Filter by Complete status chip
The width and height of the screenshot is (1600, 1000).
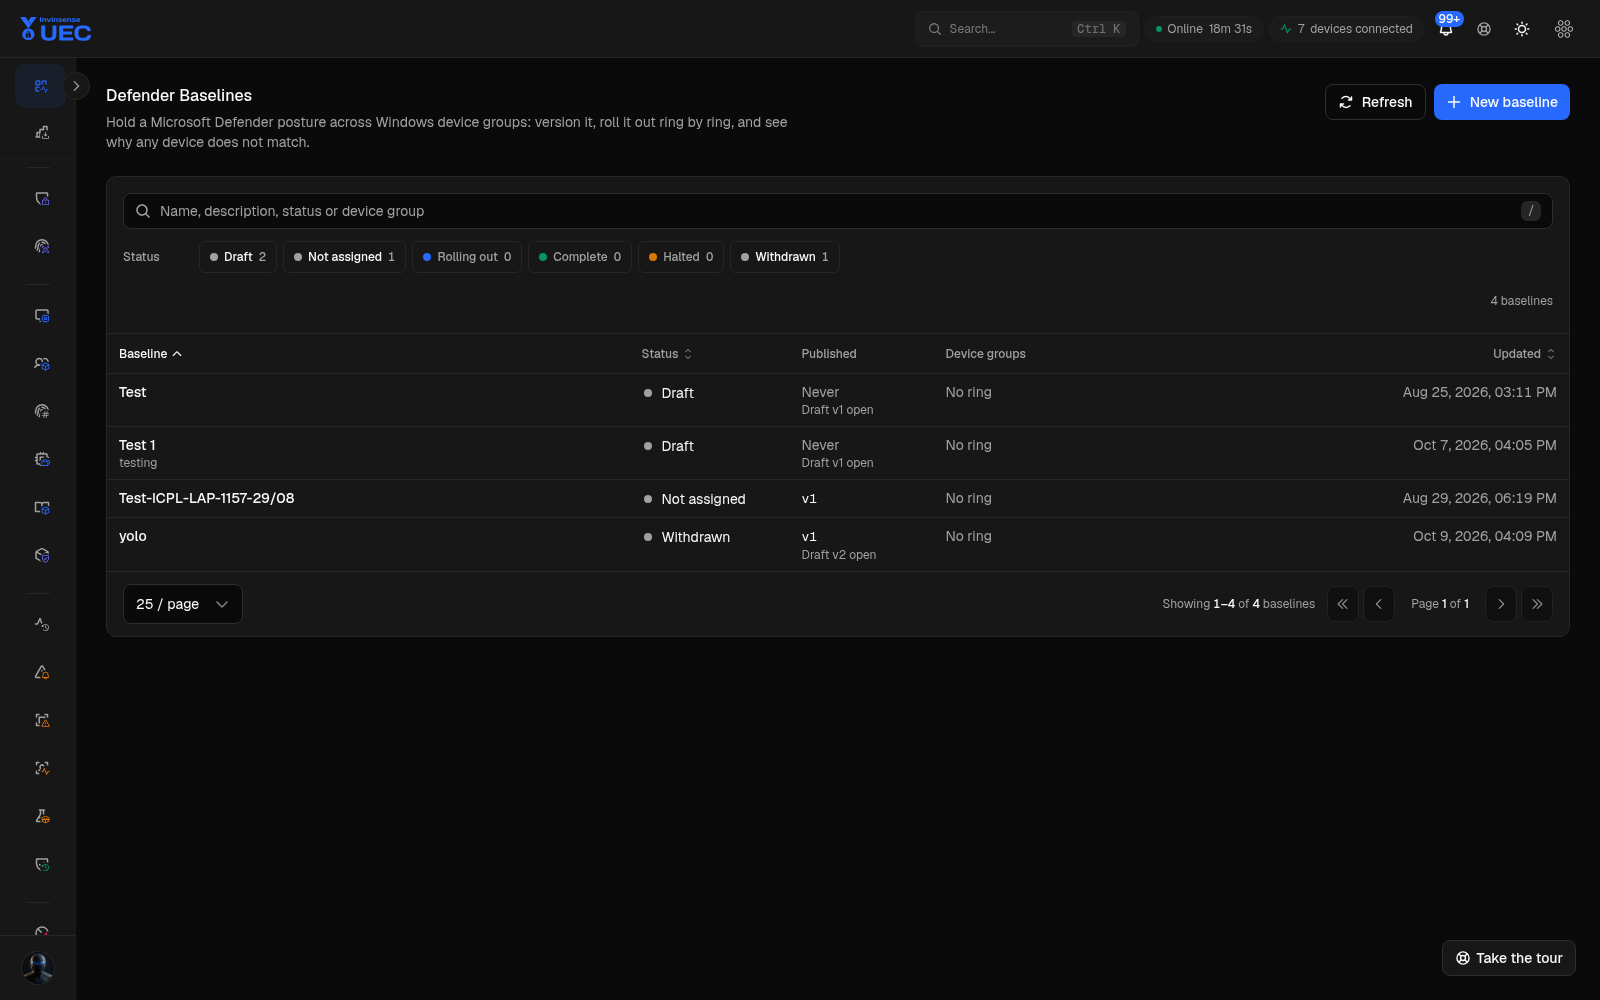580,257
